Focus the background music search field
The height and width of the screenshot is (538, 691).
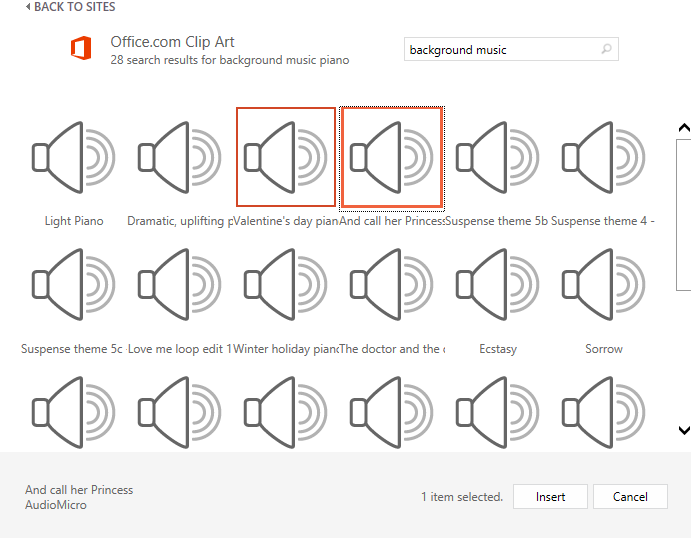500,50
